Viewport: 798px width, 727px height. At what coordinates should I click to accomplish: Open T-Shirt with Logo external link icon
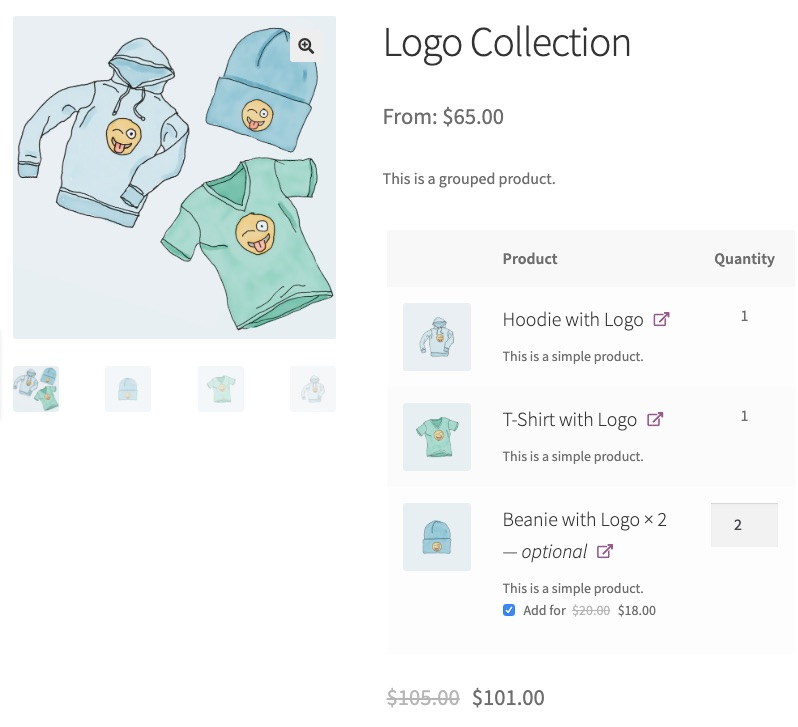point(654,419)
